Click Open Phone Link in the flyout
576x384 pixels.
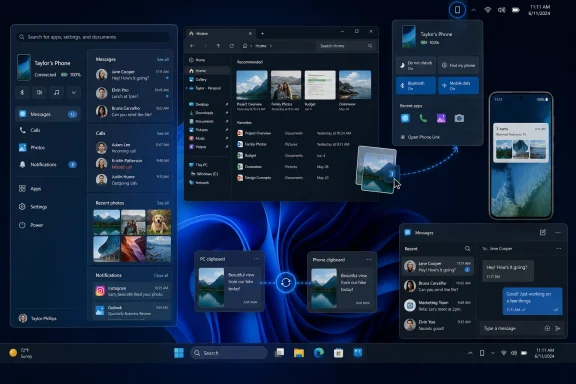coord(420,137)
